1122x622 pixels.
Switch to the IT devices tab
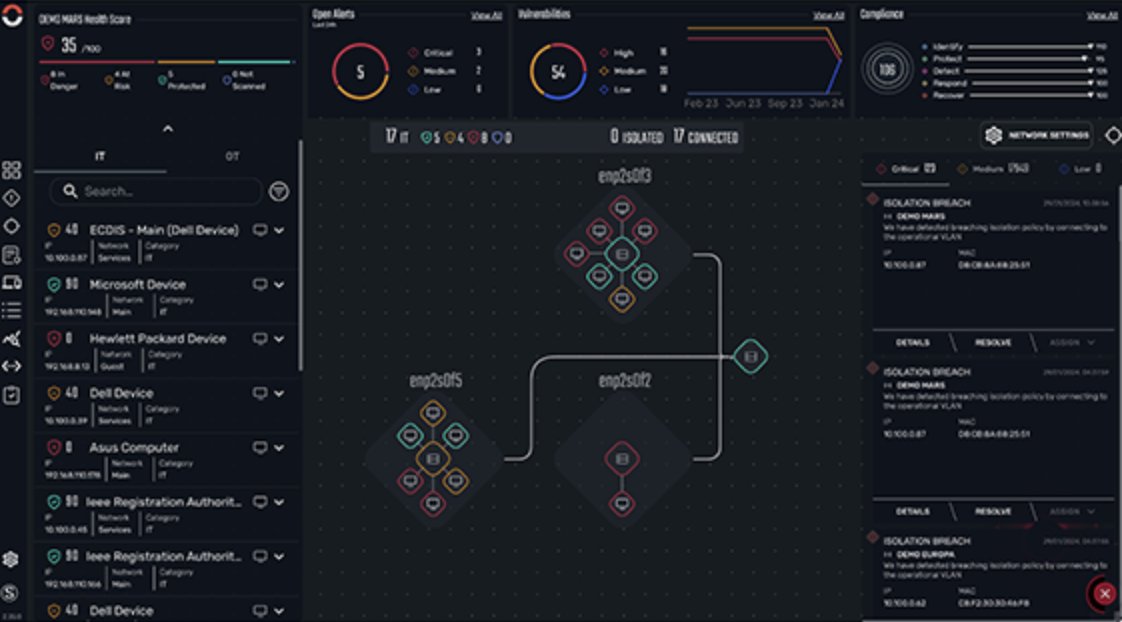pyautogui.click(x=100, y=156)
